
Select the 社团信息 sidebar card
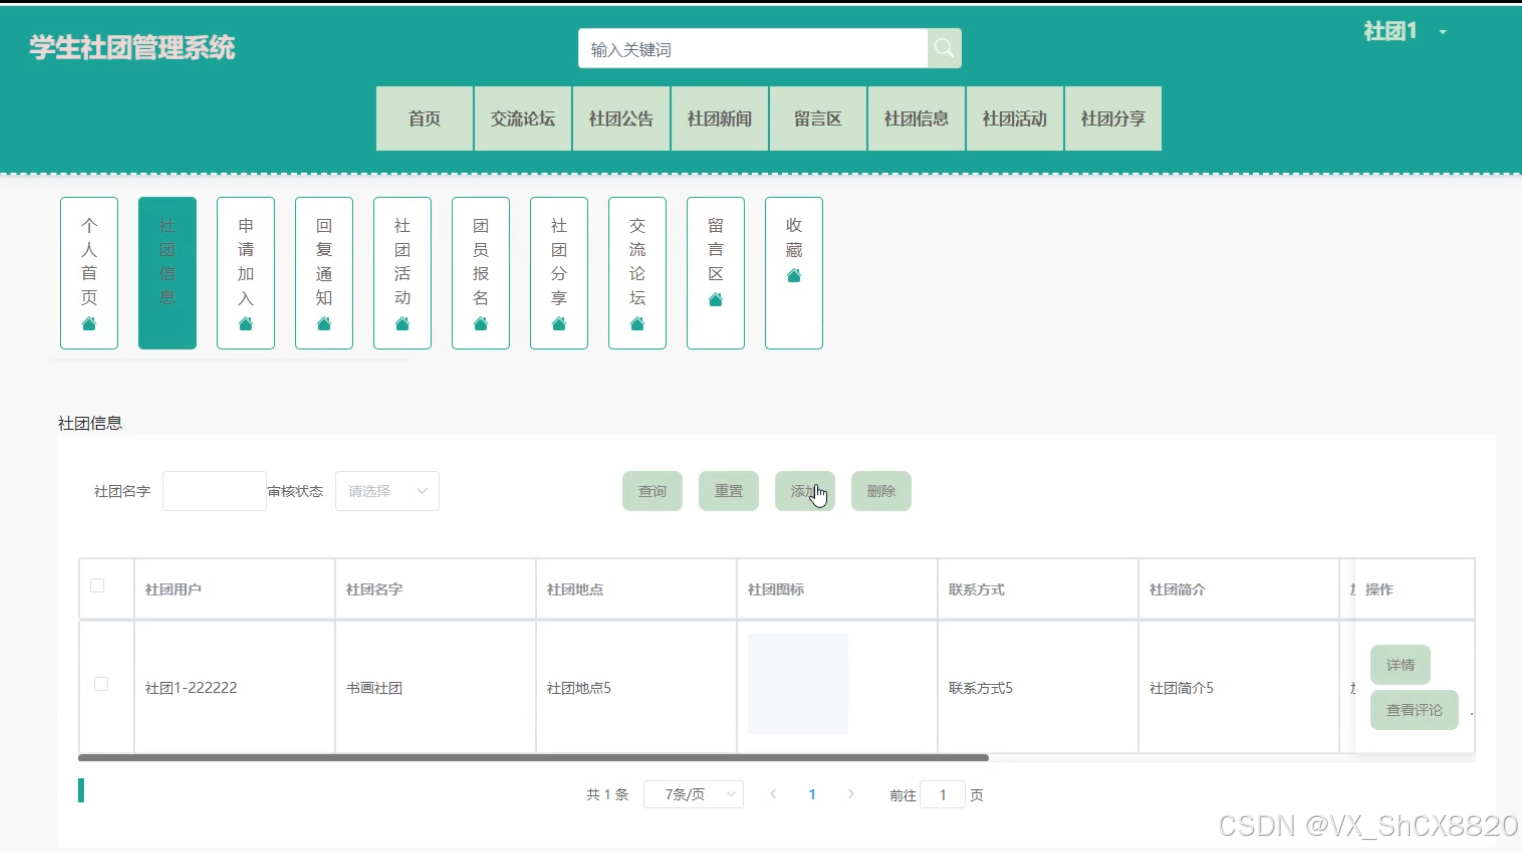tap(167, 273)
